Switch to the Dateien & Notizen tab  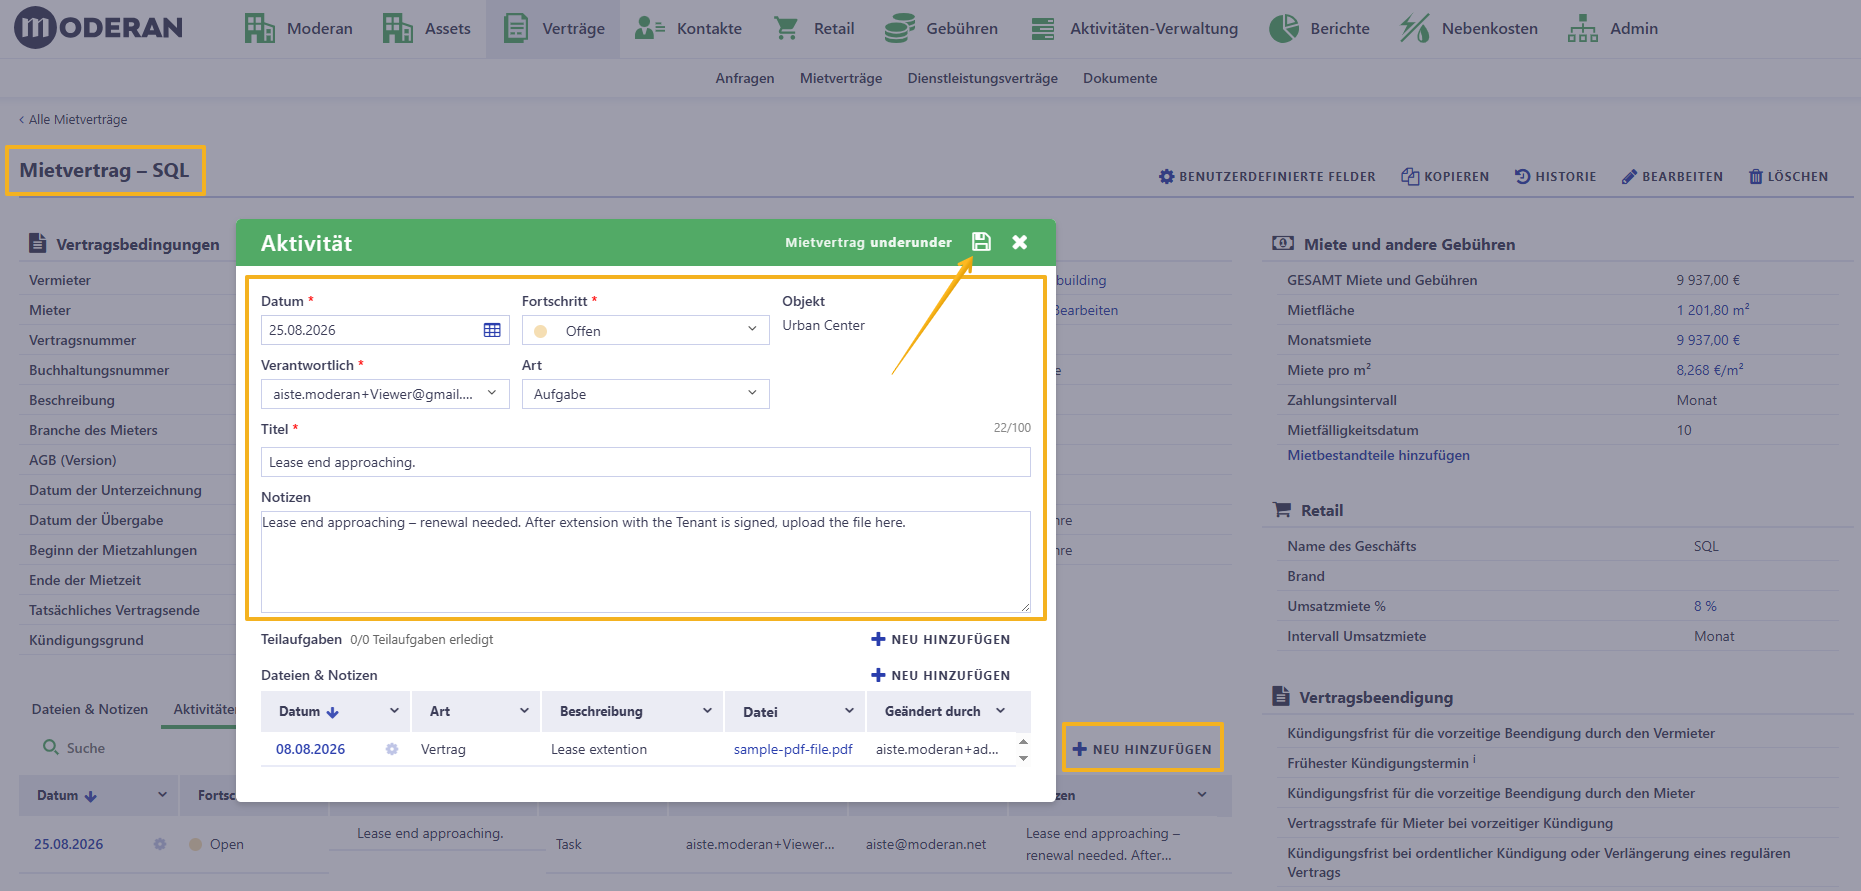[x=90, y=709]
